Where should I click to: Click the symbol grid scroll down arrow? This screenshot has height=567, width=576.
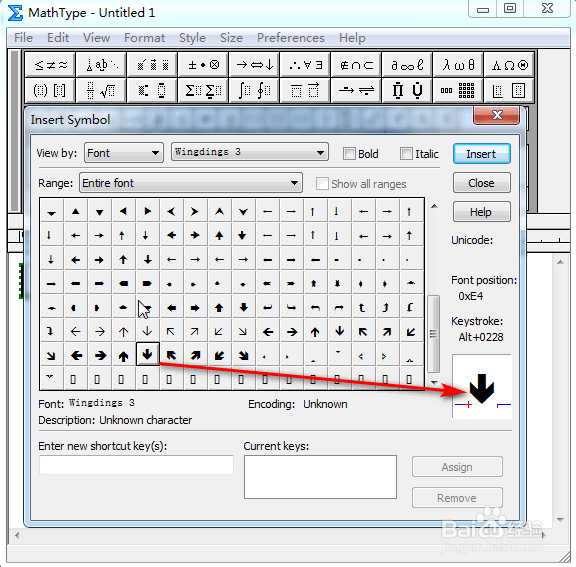(x=434, y=382)
